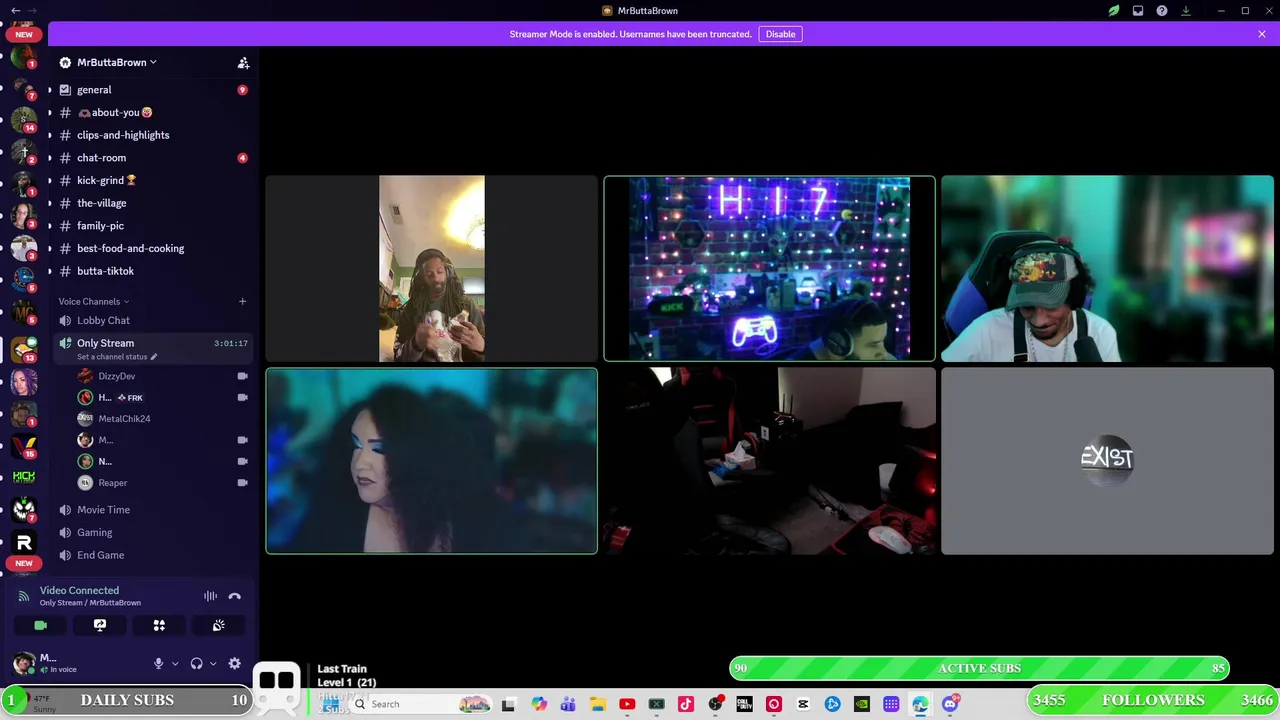Open the about-you channel

pyautogui.click(x=152, y=112)
